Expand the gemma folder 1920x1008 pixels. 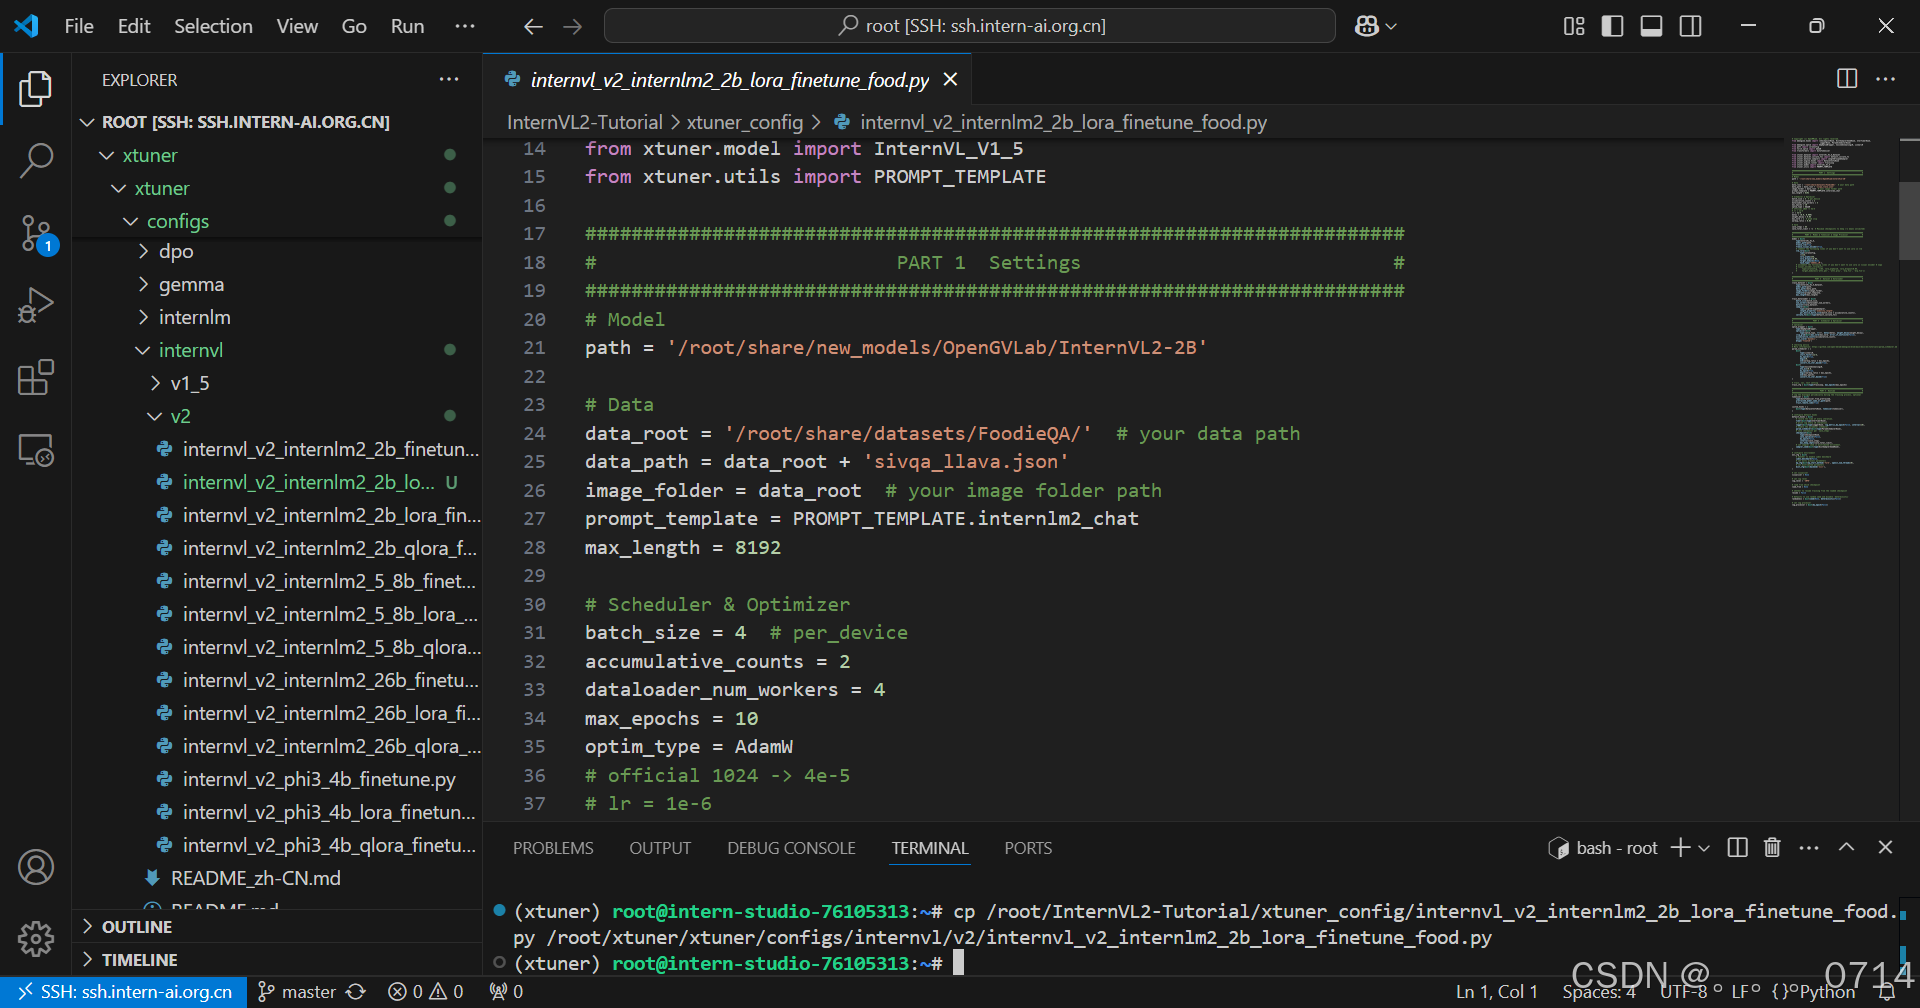click(143, 284)
